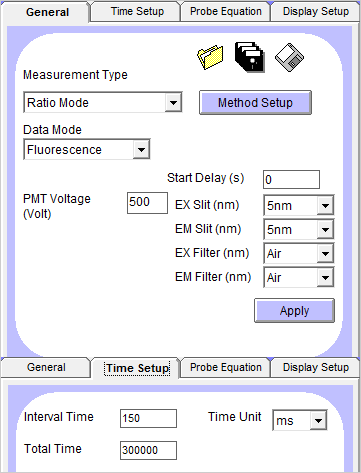Click the Total Time label
Screen dimensions: 361x473
[53, 449]
